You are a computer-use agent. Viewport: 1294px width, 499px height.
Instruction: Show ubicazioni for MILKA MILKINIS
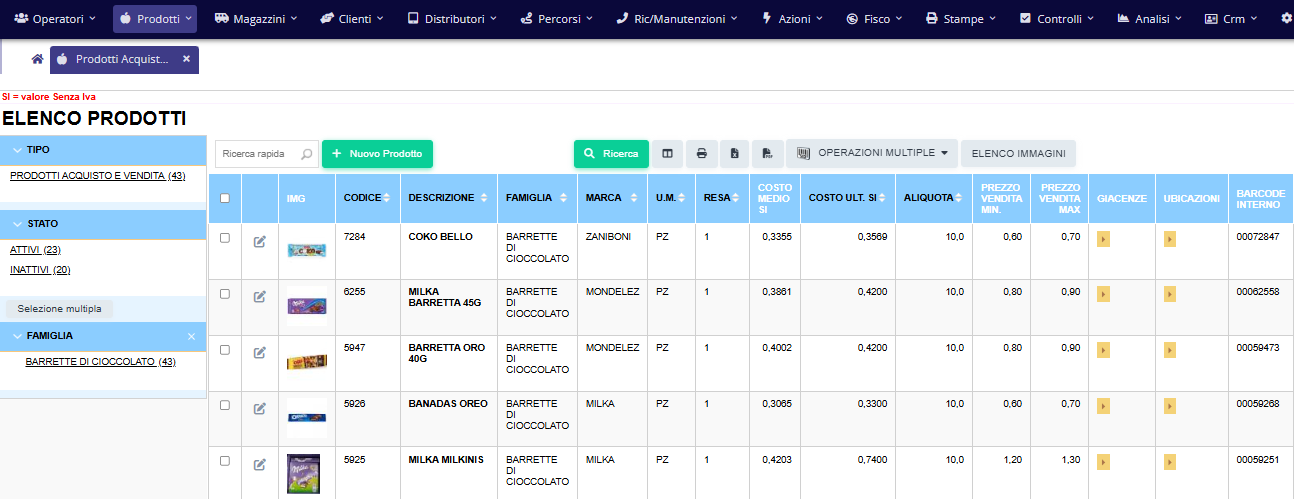click(1170, 462)
